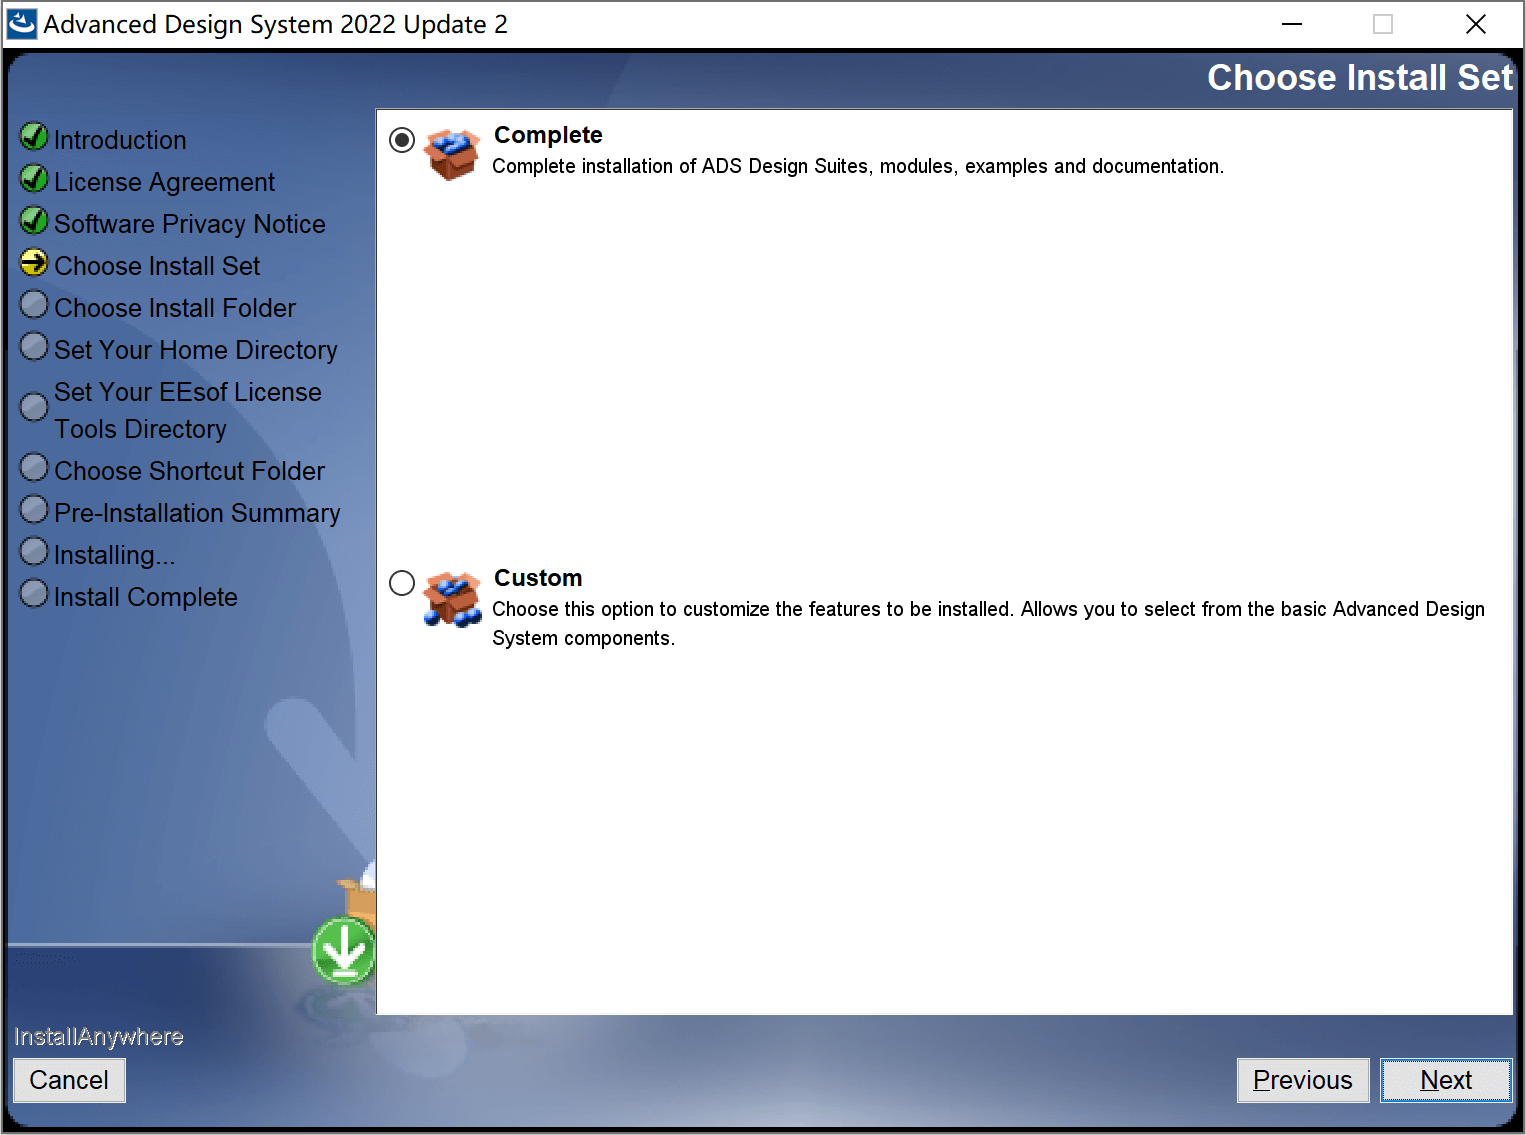
Task: Click the gray circle beside Install Complete
Action: coord(34,593)
